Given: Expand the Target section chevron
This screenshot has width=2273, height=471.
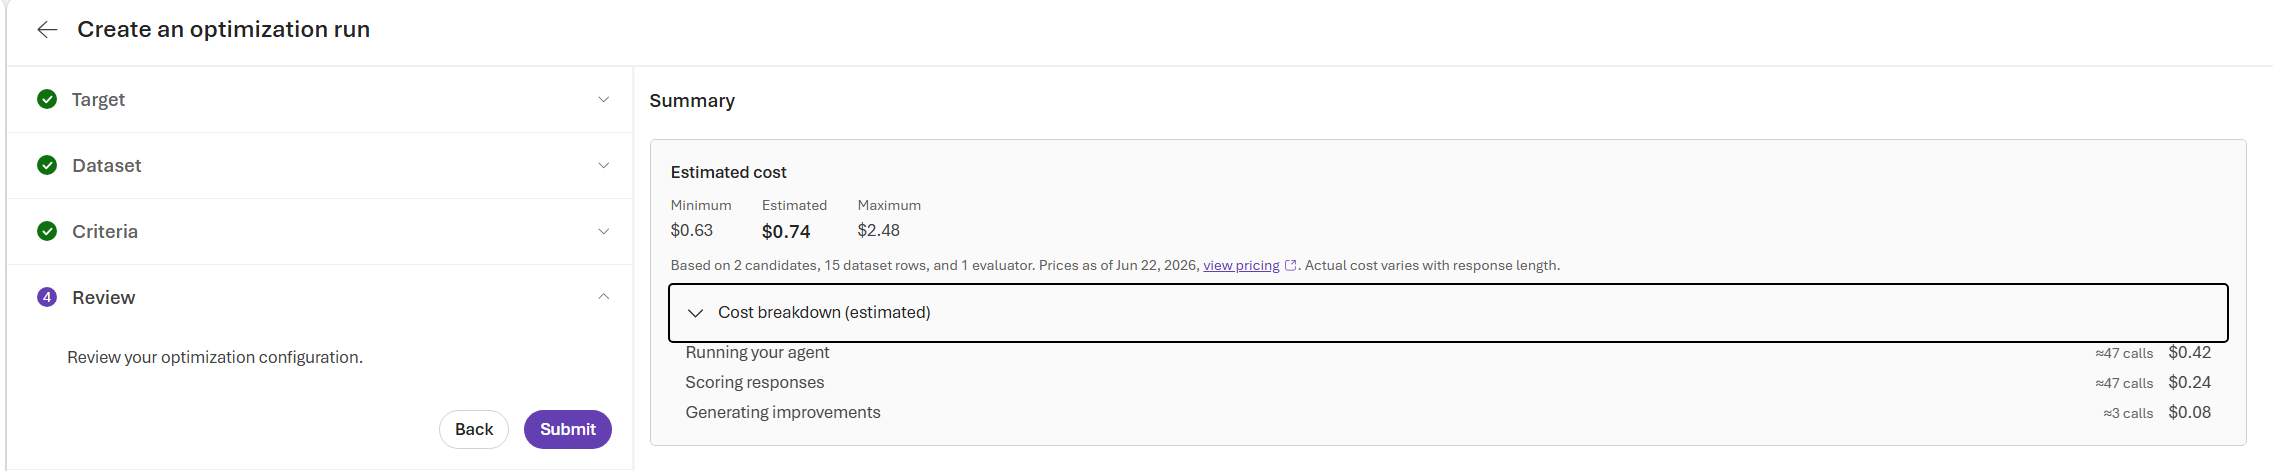Looking at the screenshot, I should [604, 99].
